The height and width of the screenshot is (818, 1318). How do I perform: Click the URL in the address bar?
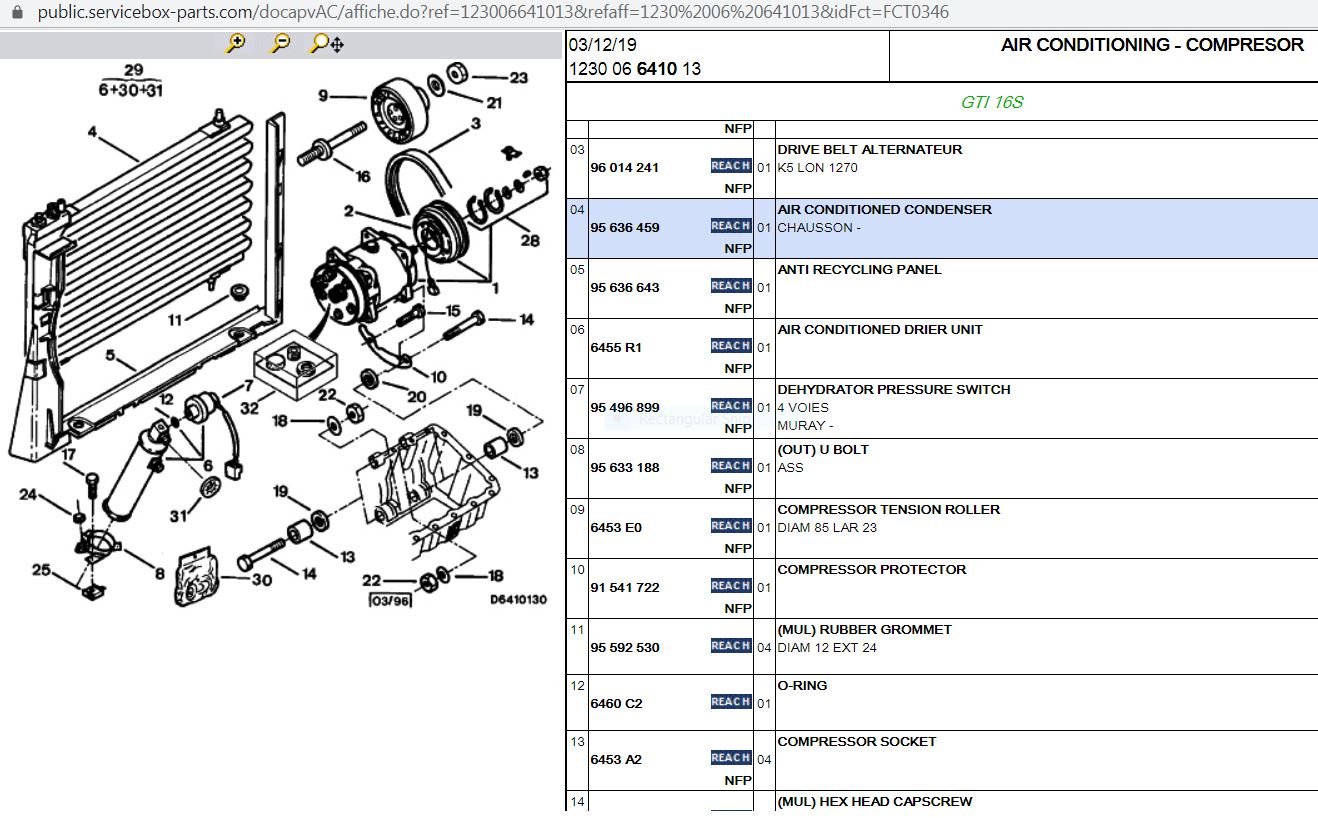pos(493,12)
